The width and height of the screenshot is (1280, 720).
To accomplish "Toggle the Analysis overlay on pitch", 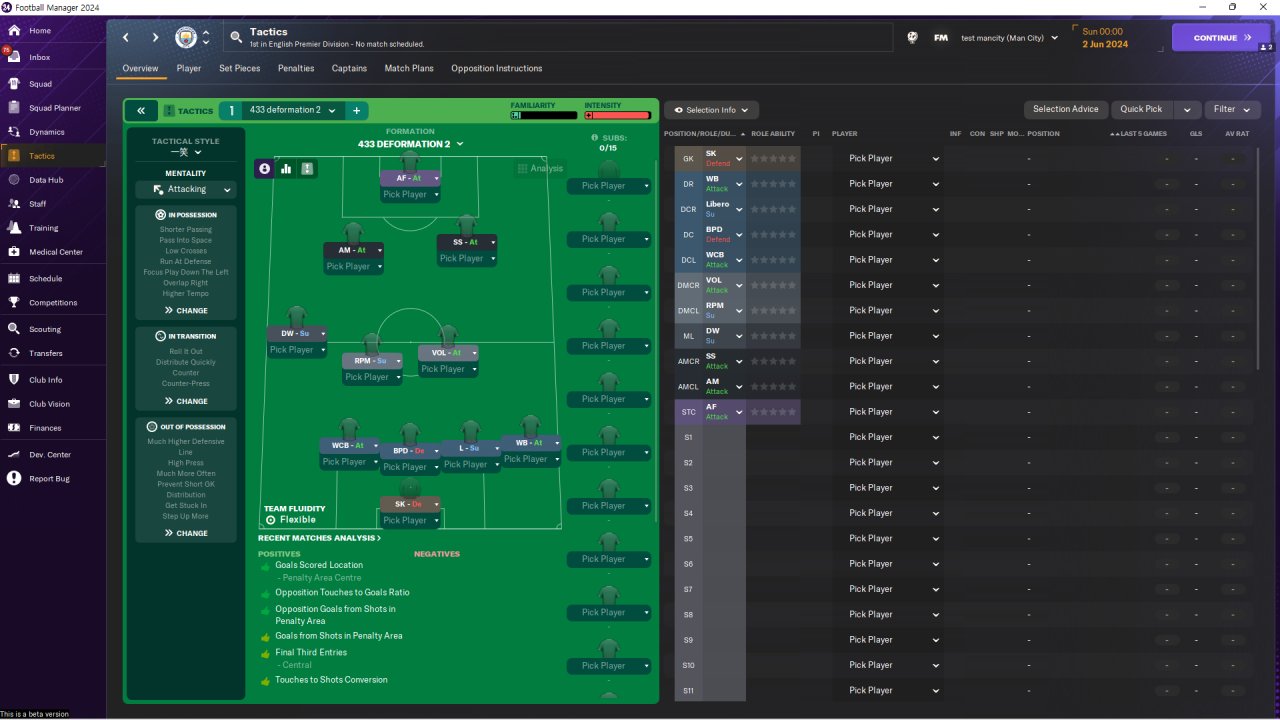I will [x=540, y=169].
